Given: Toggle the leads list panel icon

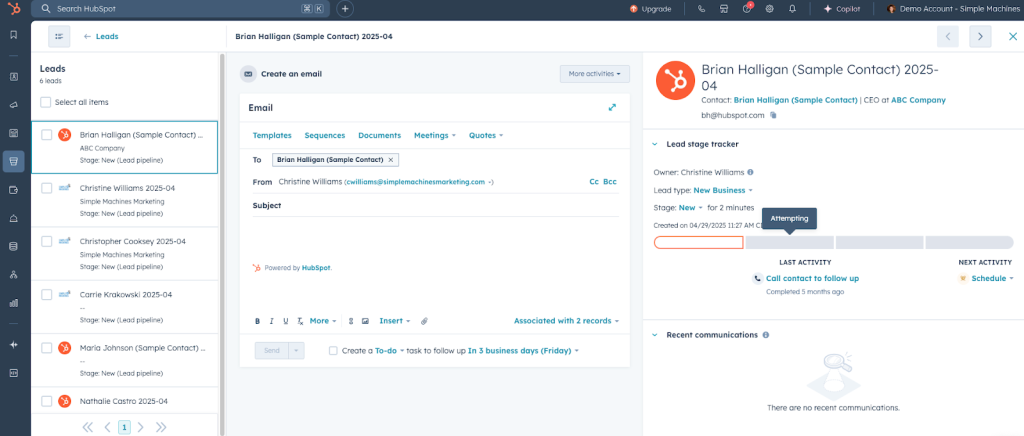Looking at the screenshot, I should [59, 37].
